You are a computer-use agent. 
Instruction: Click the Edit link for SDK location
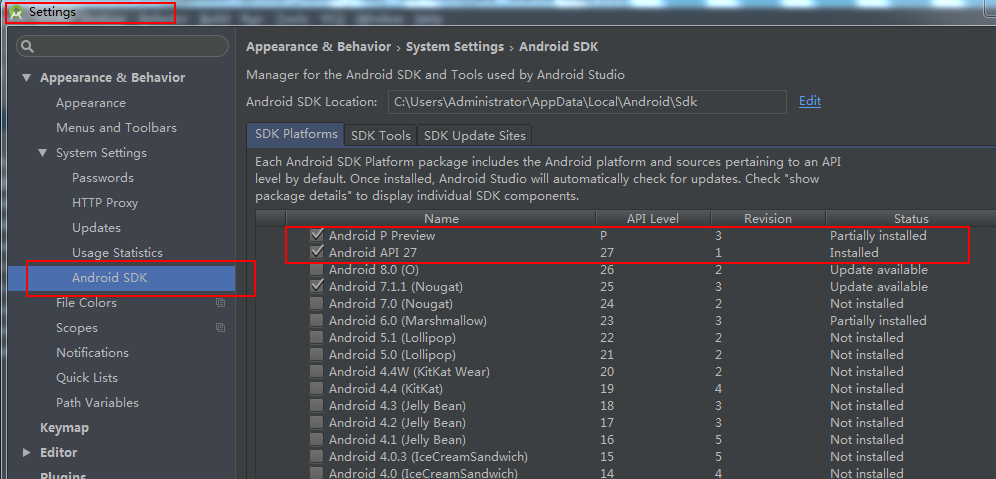810,101
